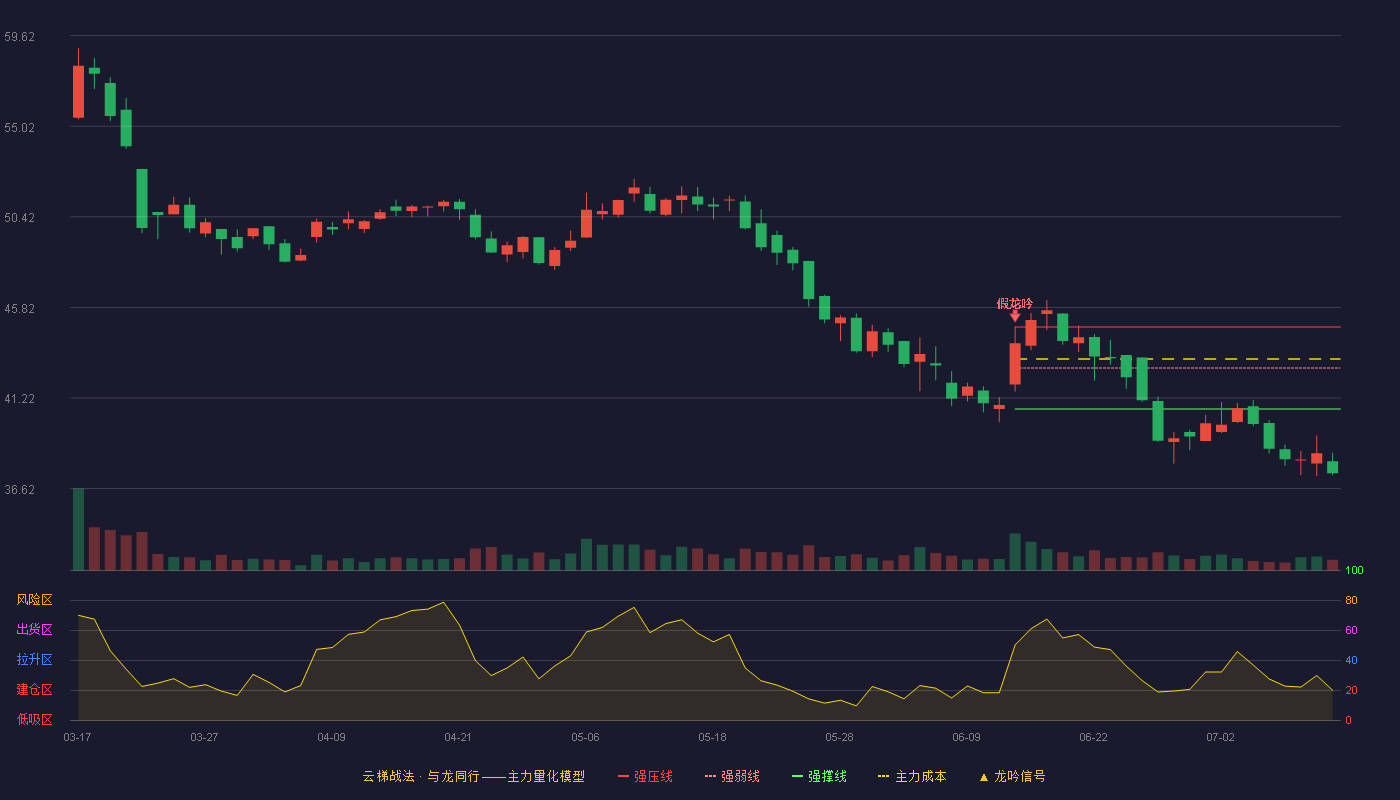The width and height of the screenshot is (1400, 800).
Task: Click the first red candlestick at 03-17
Action: tap(78, 92)
